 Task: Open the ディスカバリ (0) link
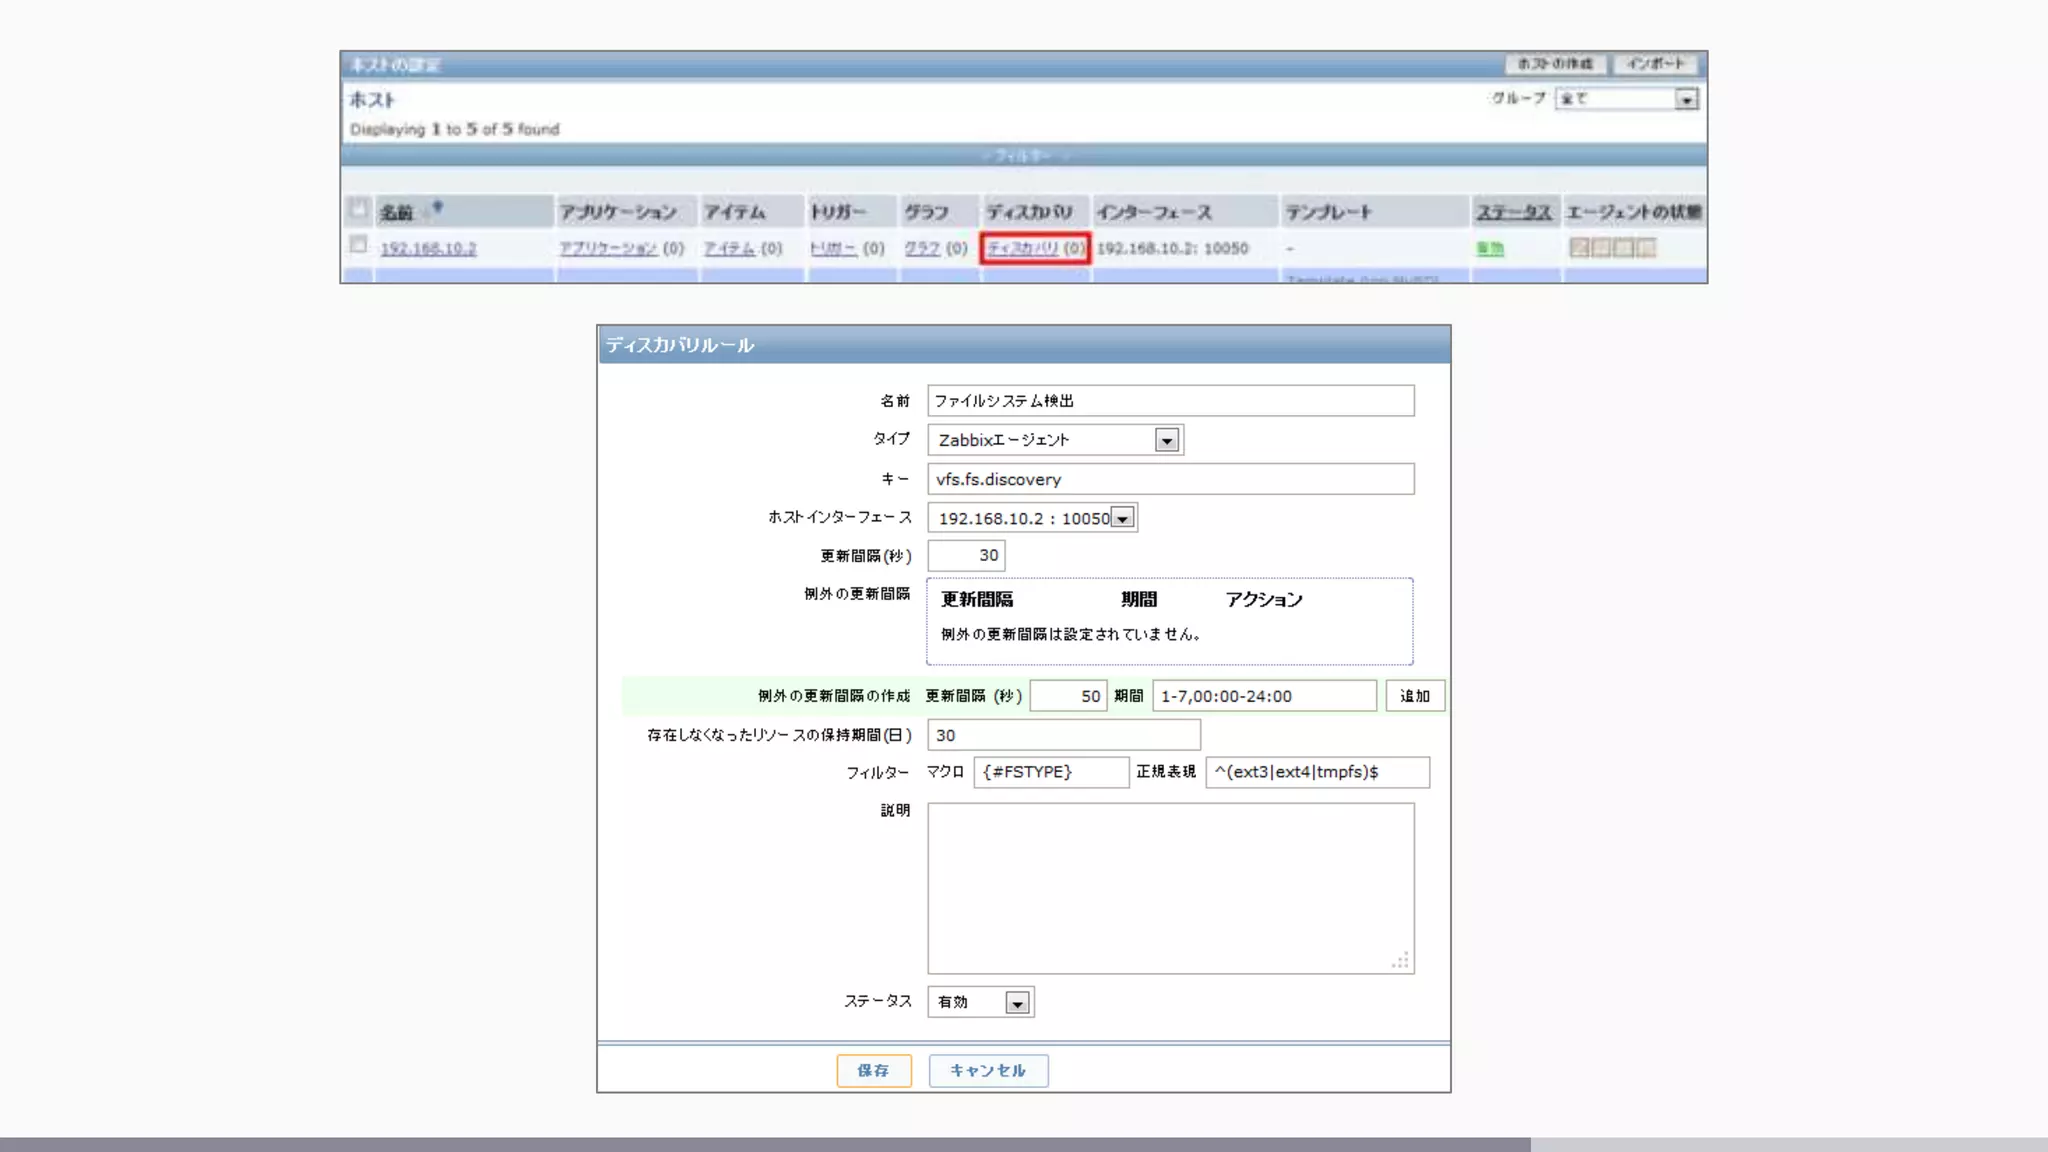(1023, 248)
